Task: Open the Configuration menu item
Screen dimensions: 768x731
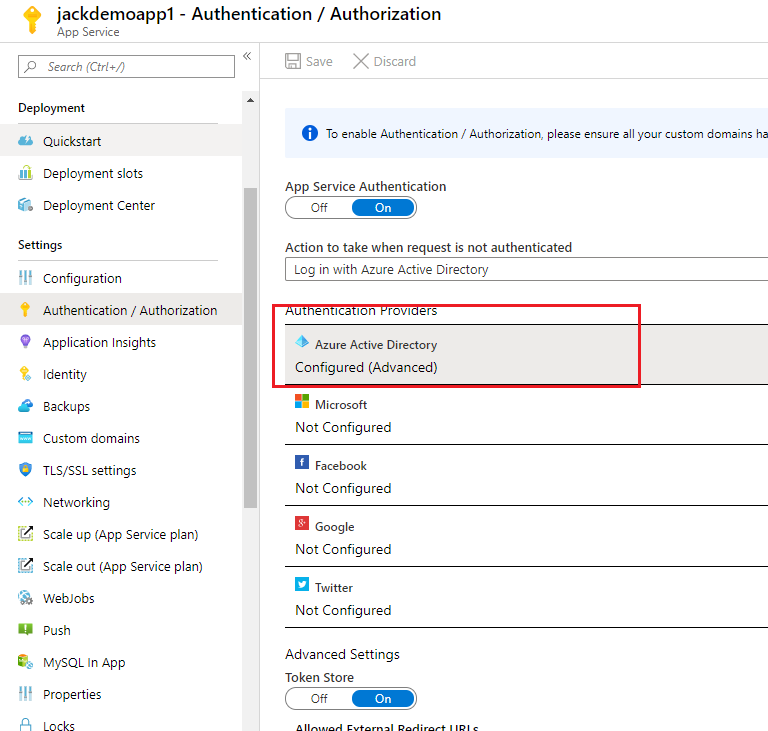Action: coord(82,278)
